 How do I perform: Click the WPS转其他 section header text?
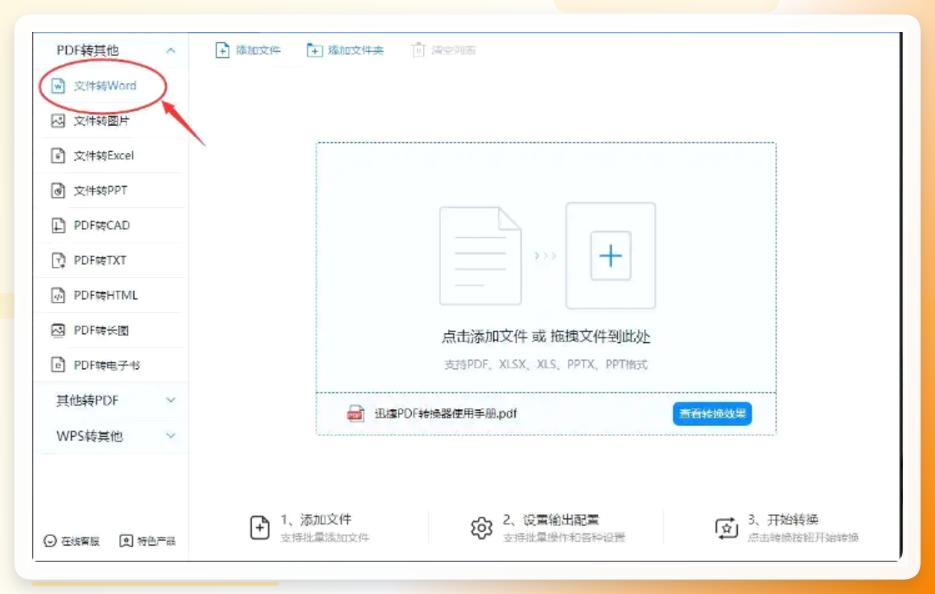(x=89, y=435)
